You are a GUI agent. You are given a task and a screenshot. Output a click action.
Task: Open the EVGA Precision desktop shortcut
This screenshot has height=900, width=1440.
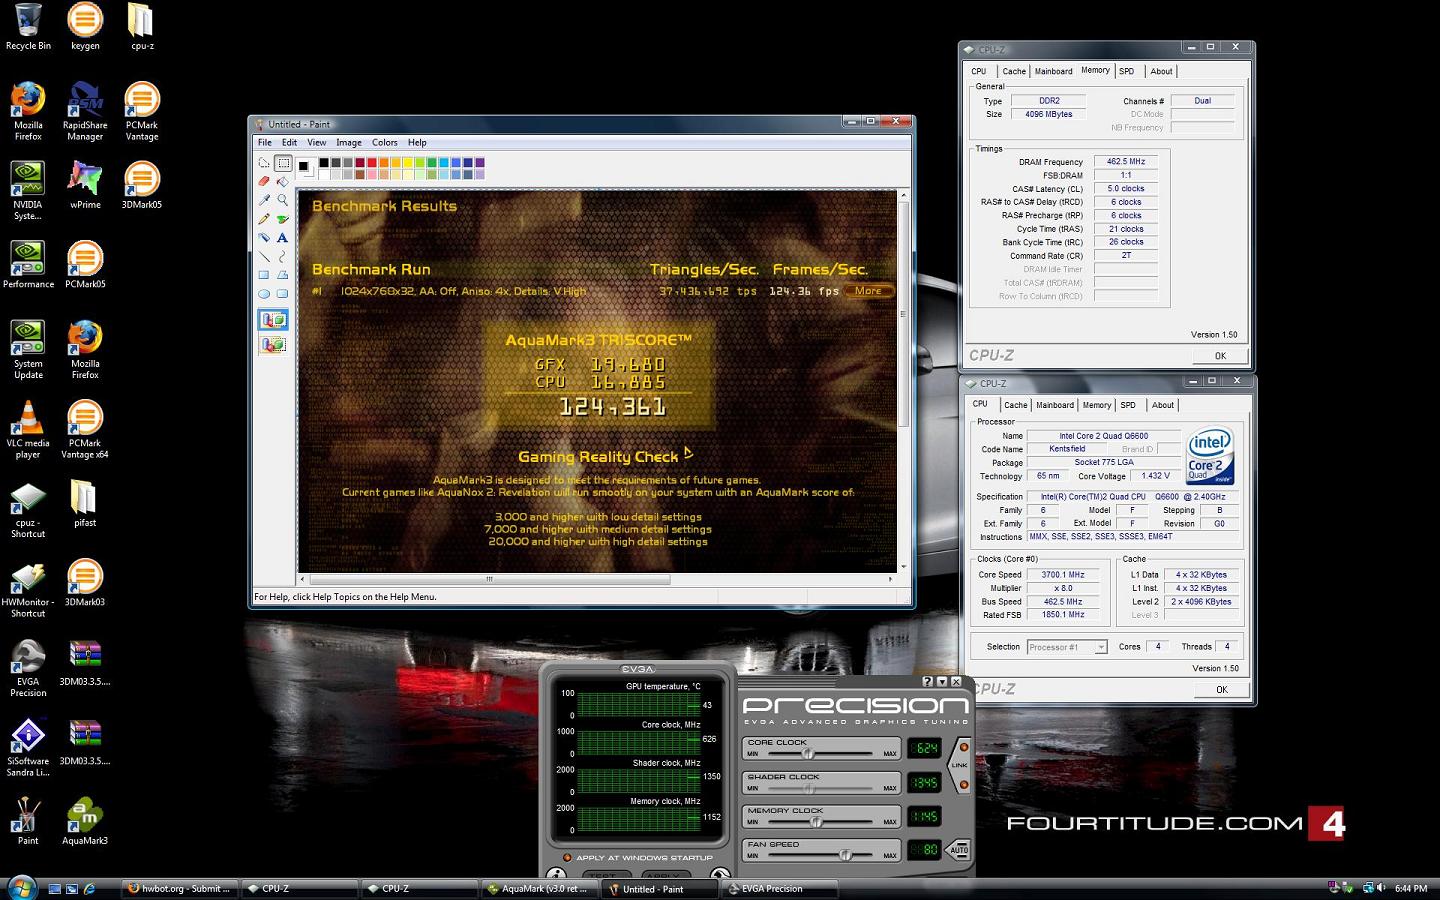[x=28, y=668]
